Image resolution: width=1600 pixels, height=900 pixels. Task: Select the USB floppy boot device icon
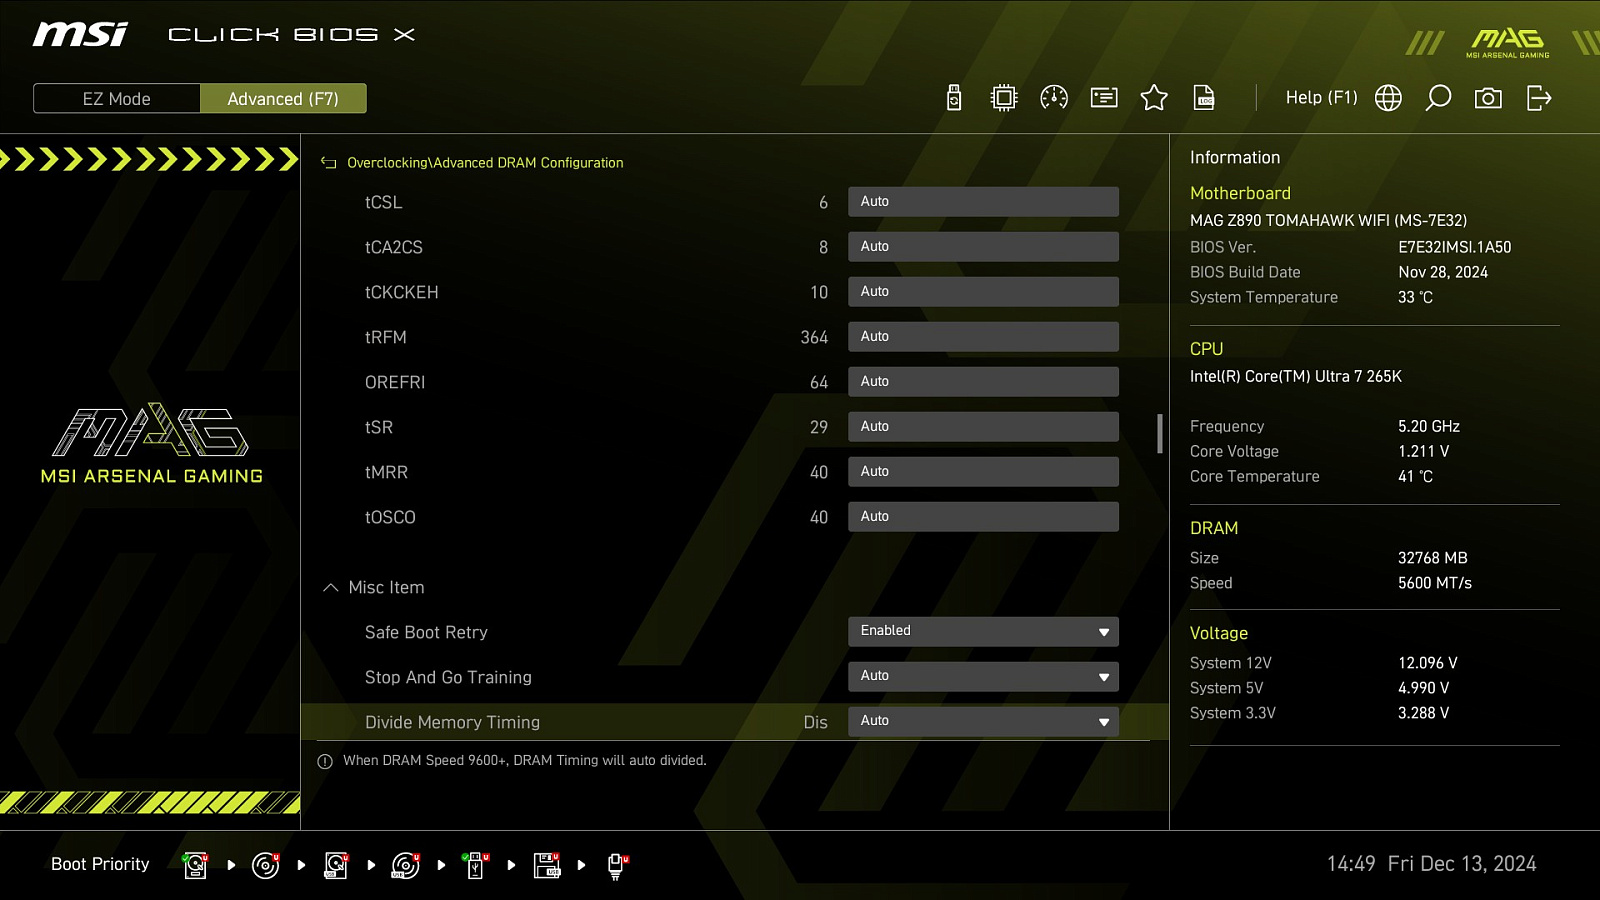pos(547,865)
